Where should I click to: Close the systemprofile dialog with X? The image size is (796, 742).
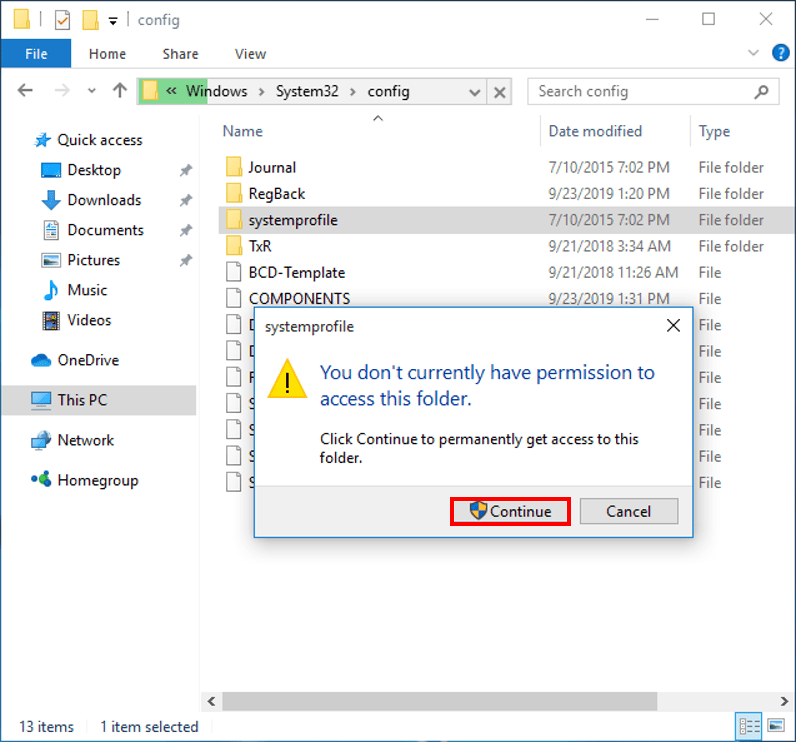tap(673, 326)
